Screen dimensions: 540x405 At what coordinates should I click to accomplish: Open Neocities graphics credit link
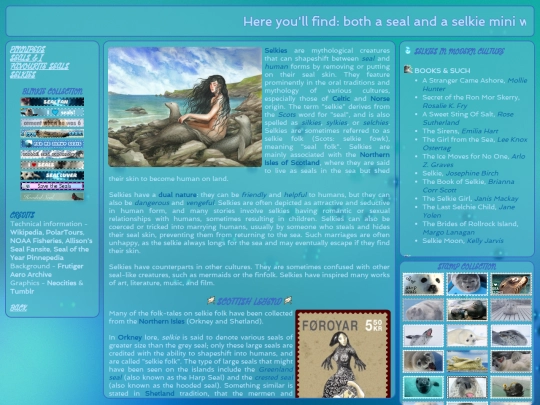pos(62,283)
